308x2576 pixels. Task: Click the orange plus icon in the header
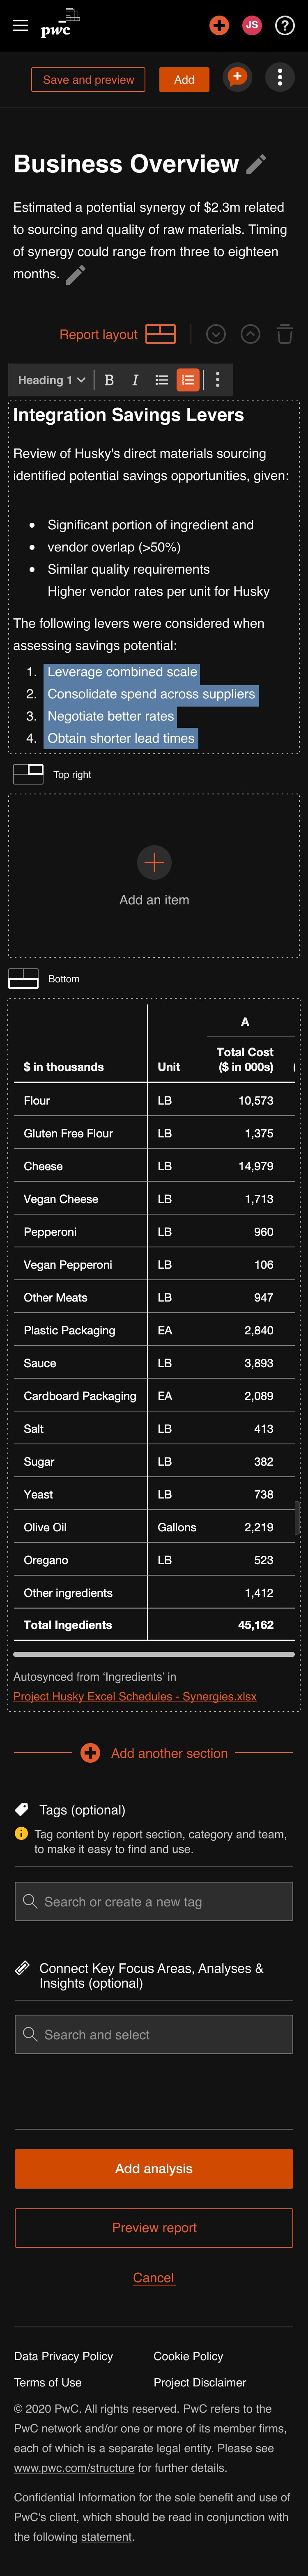point(219,25)
